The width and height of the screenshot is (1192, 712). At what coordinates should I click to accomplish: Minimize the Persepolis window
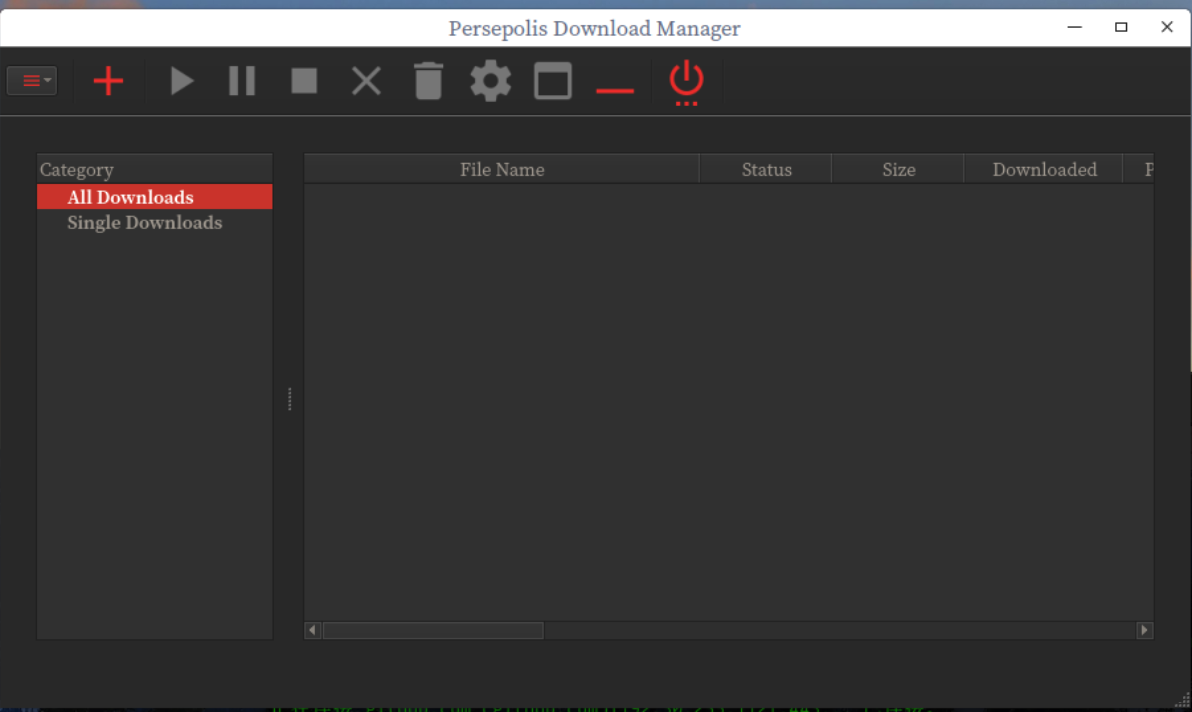click(x=1074, y=27)
